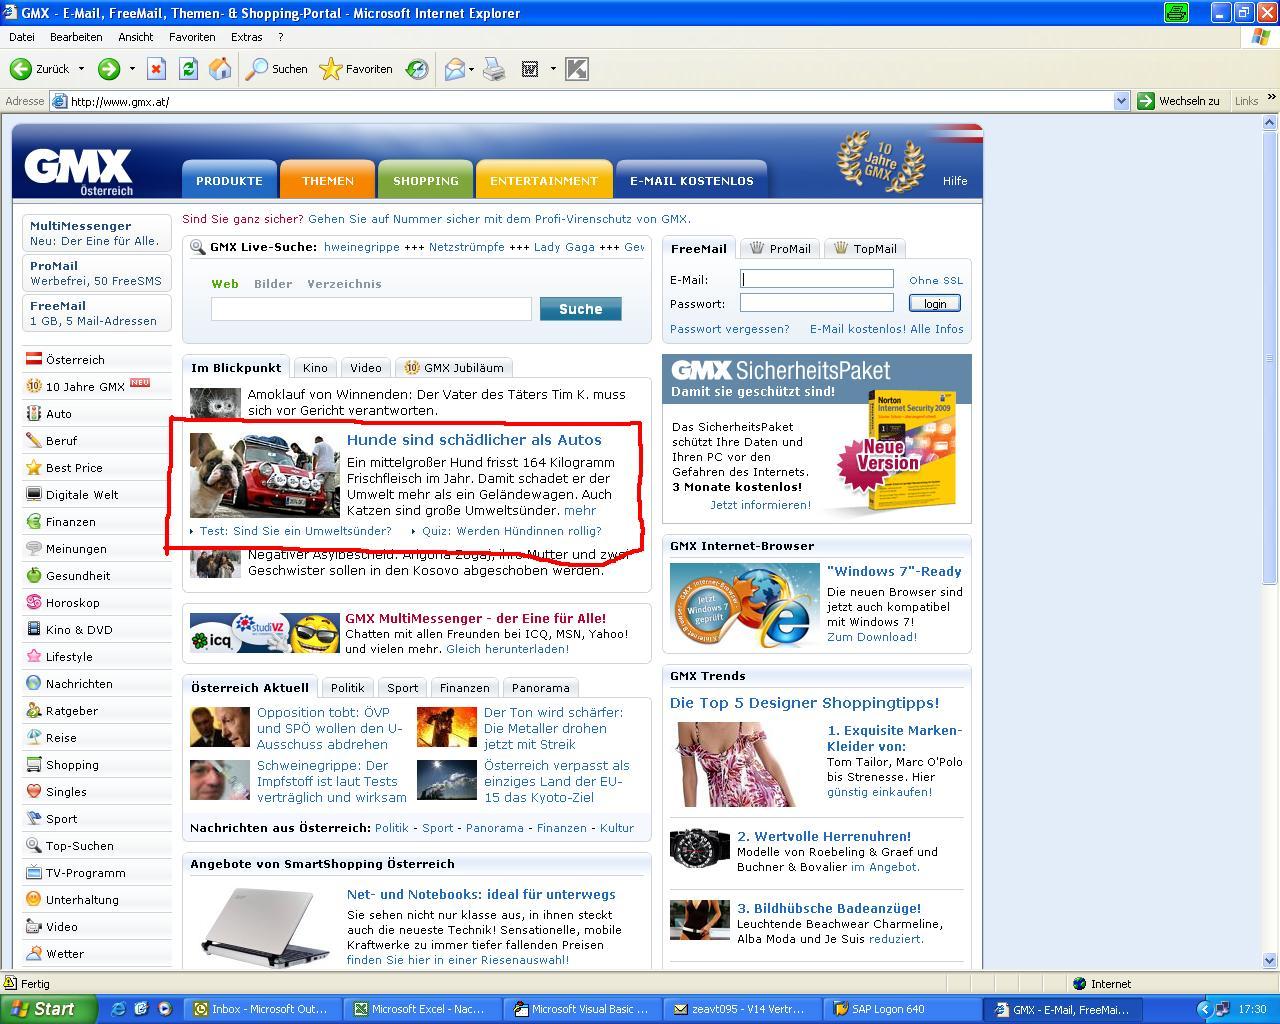The width and height of the screenshot is (1280, 1024).
Task: Switch to the ProMail login tab
Action: [x=780, y=248]
